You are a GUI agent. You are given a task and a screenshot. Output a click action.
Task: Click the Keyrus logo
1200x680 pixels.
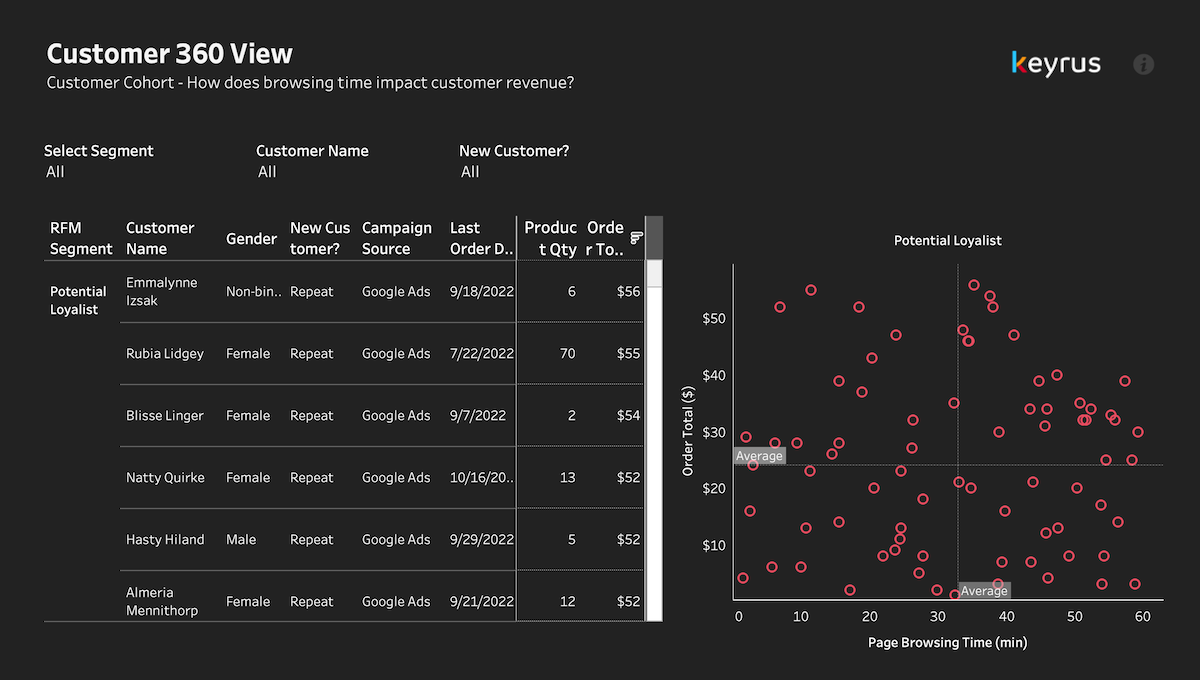1056,64
